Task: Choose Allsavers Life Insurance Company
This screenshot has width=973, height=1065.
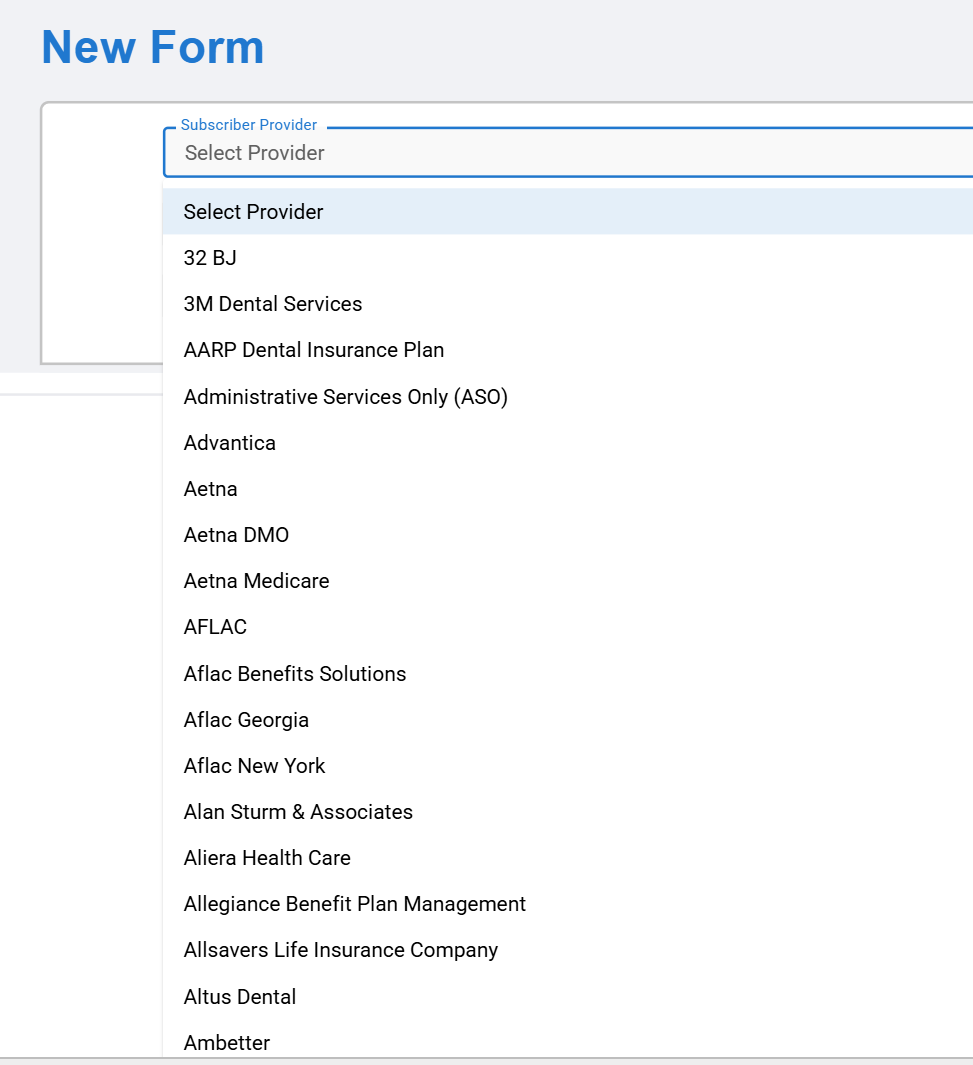Action: 341,950
